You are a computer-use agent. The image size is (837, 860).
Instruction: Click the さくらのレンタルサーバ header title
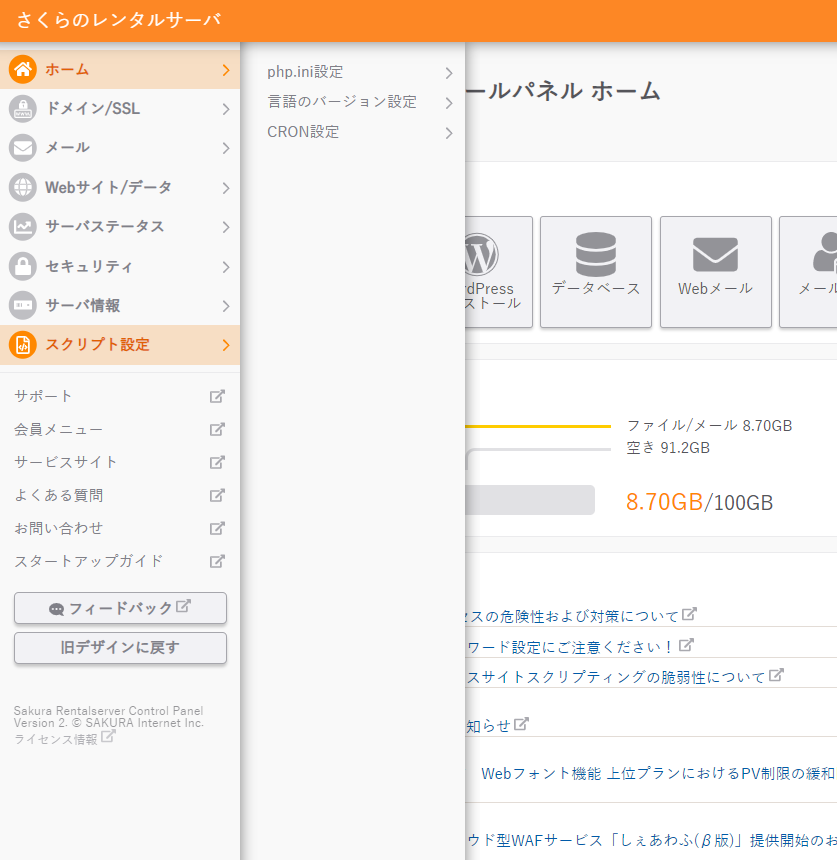[119, 20]
